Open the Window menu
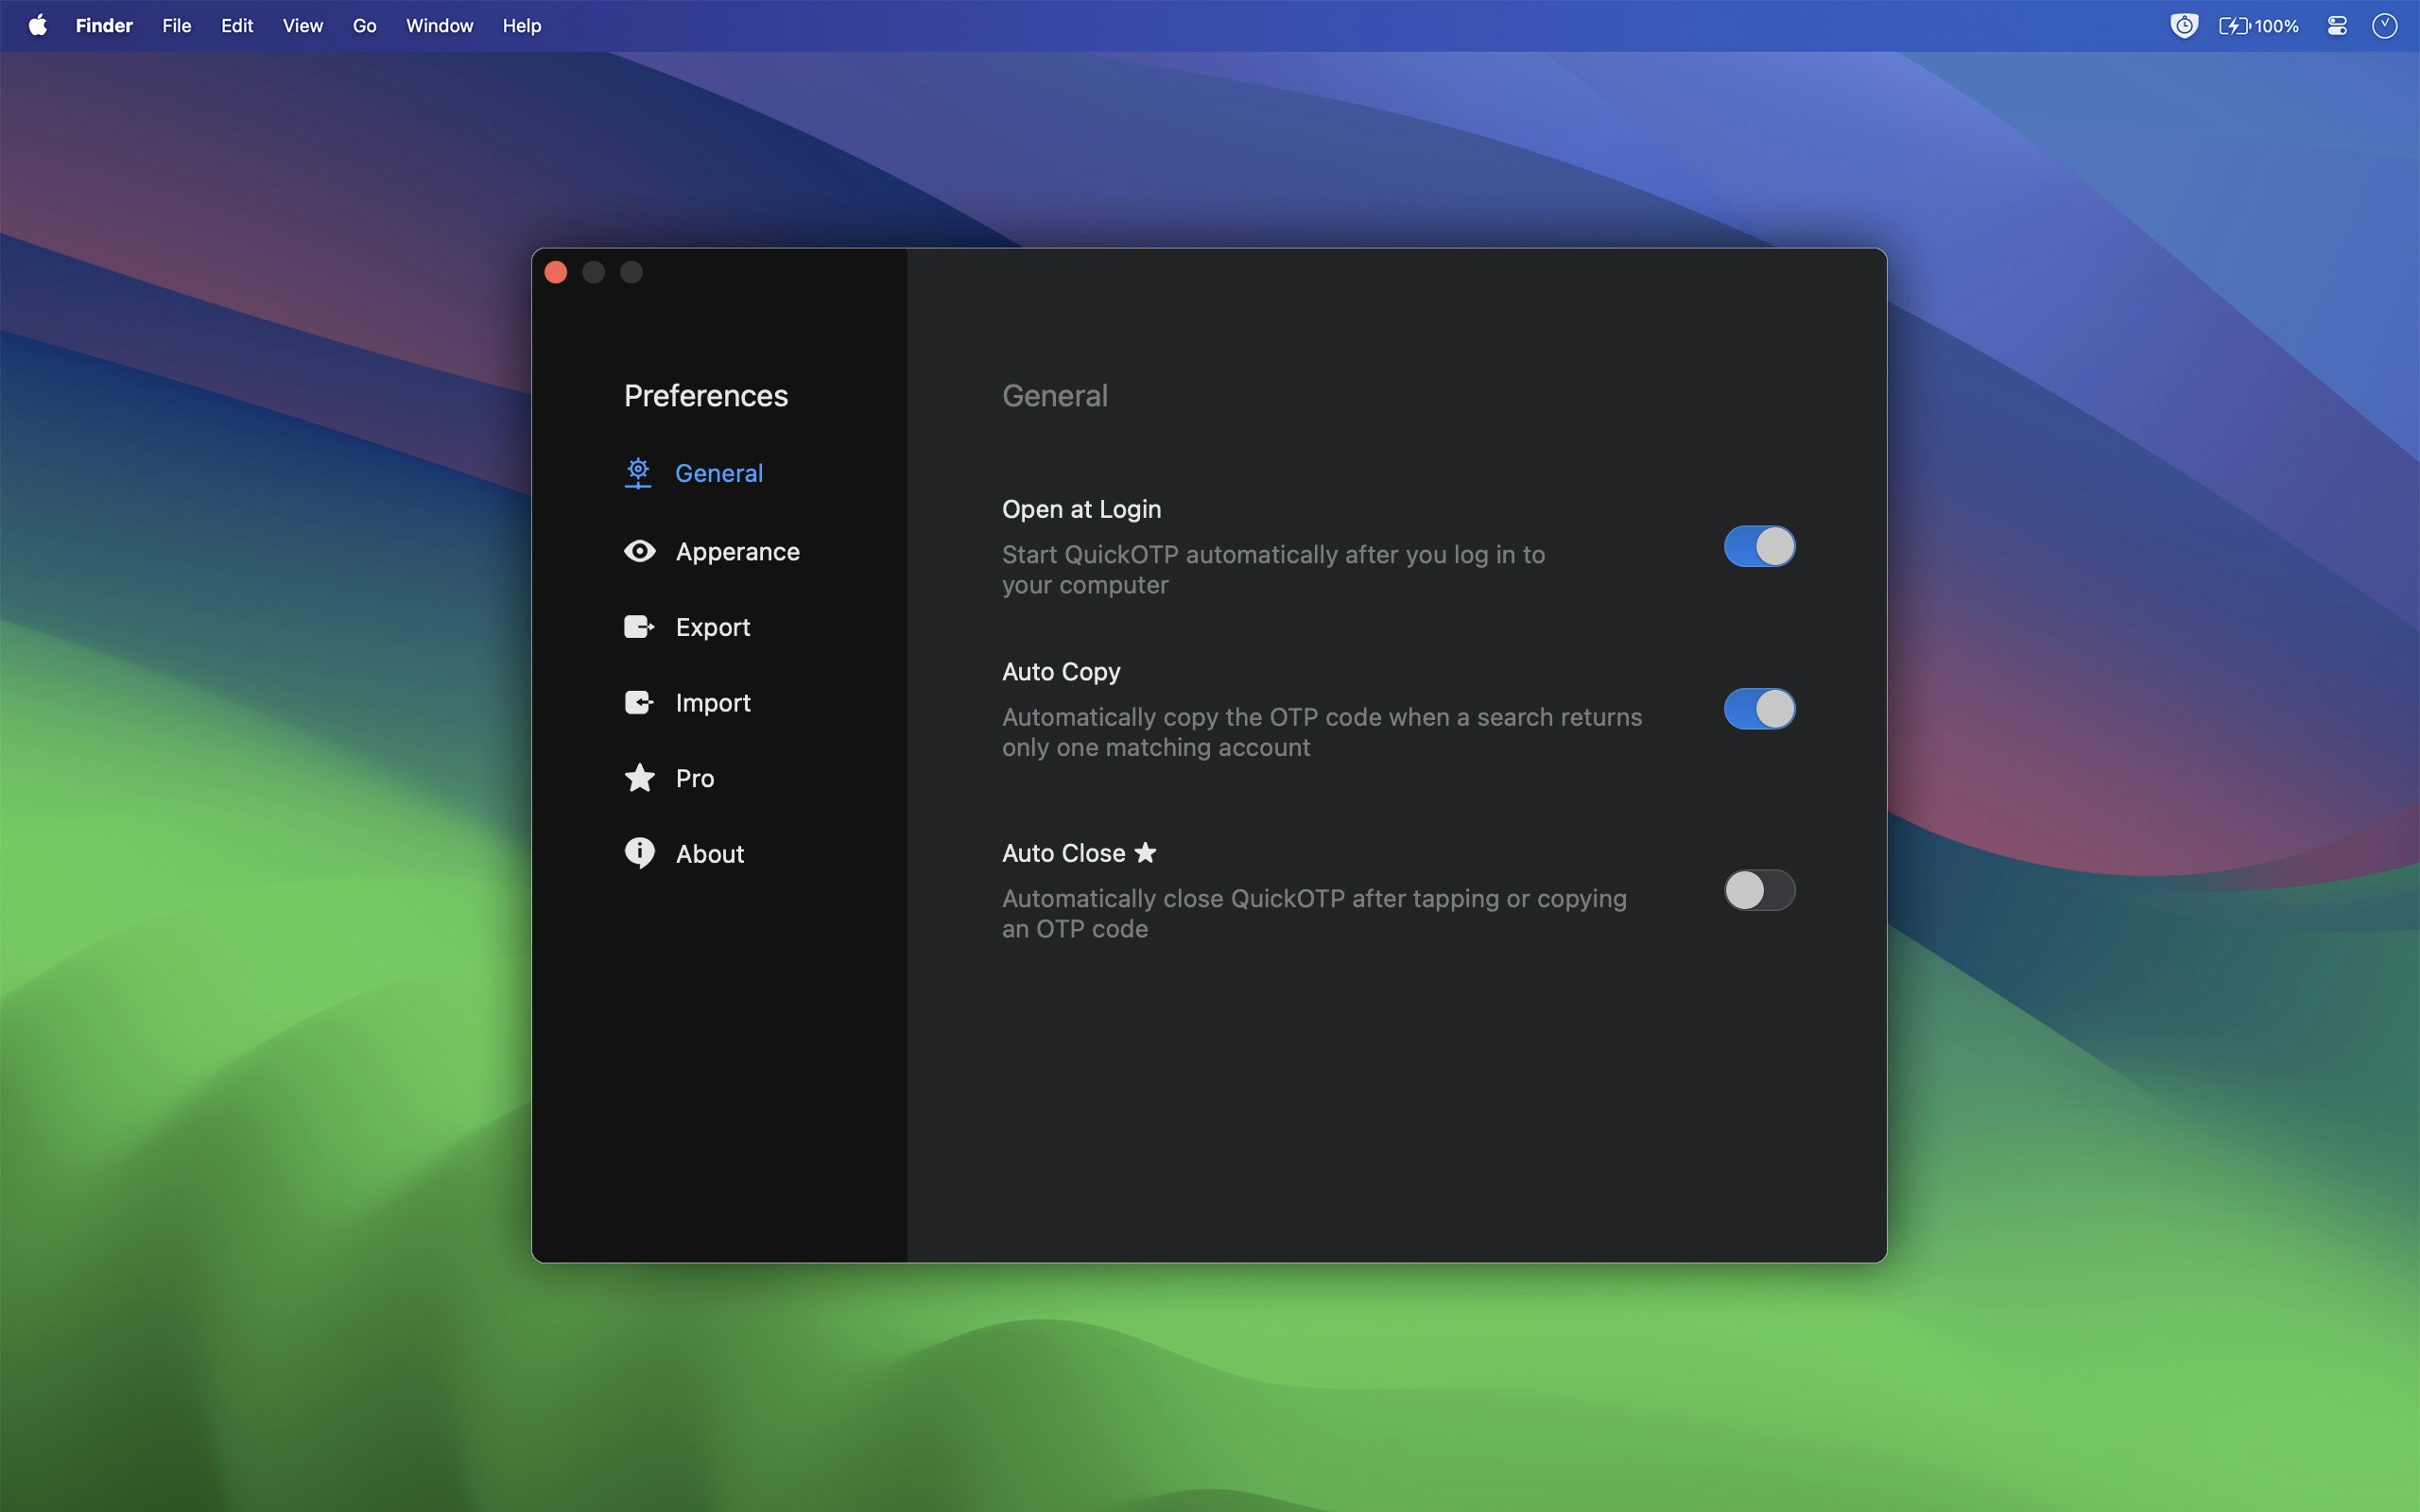Viewport: 2420px width, 1512px height. point(439,26)
